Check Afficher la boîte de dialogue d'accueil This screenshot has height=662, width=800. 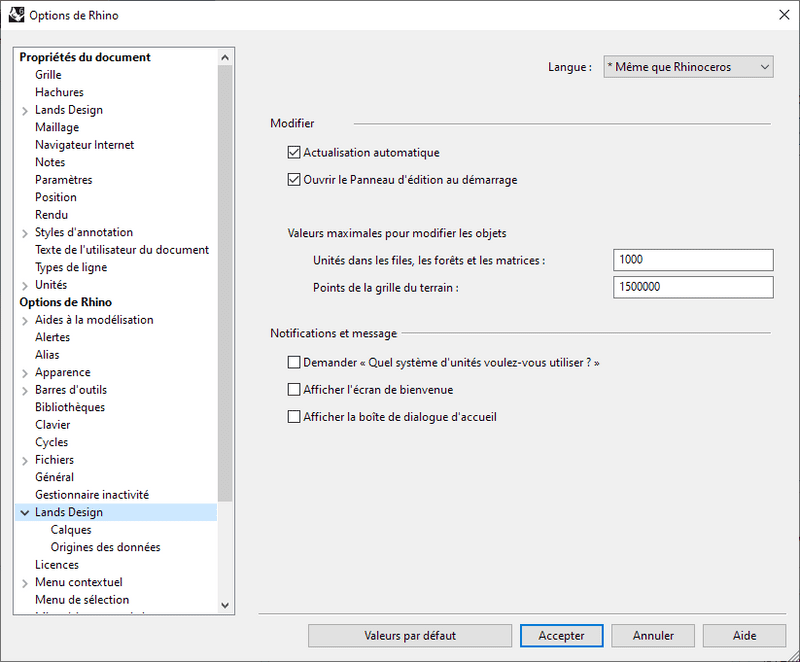(294, 417)
